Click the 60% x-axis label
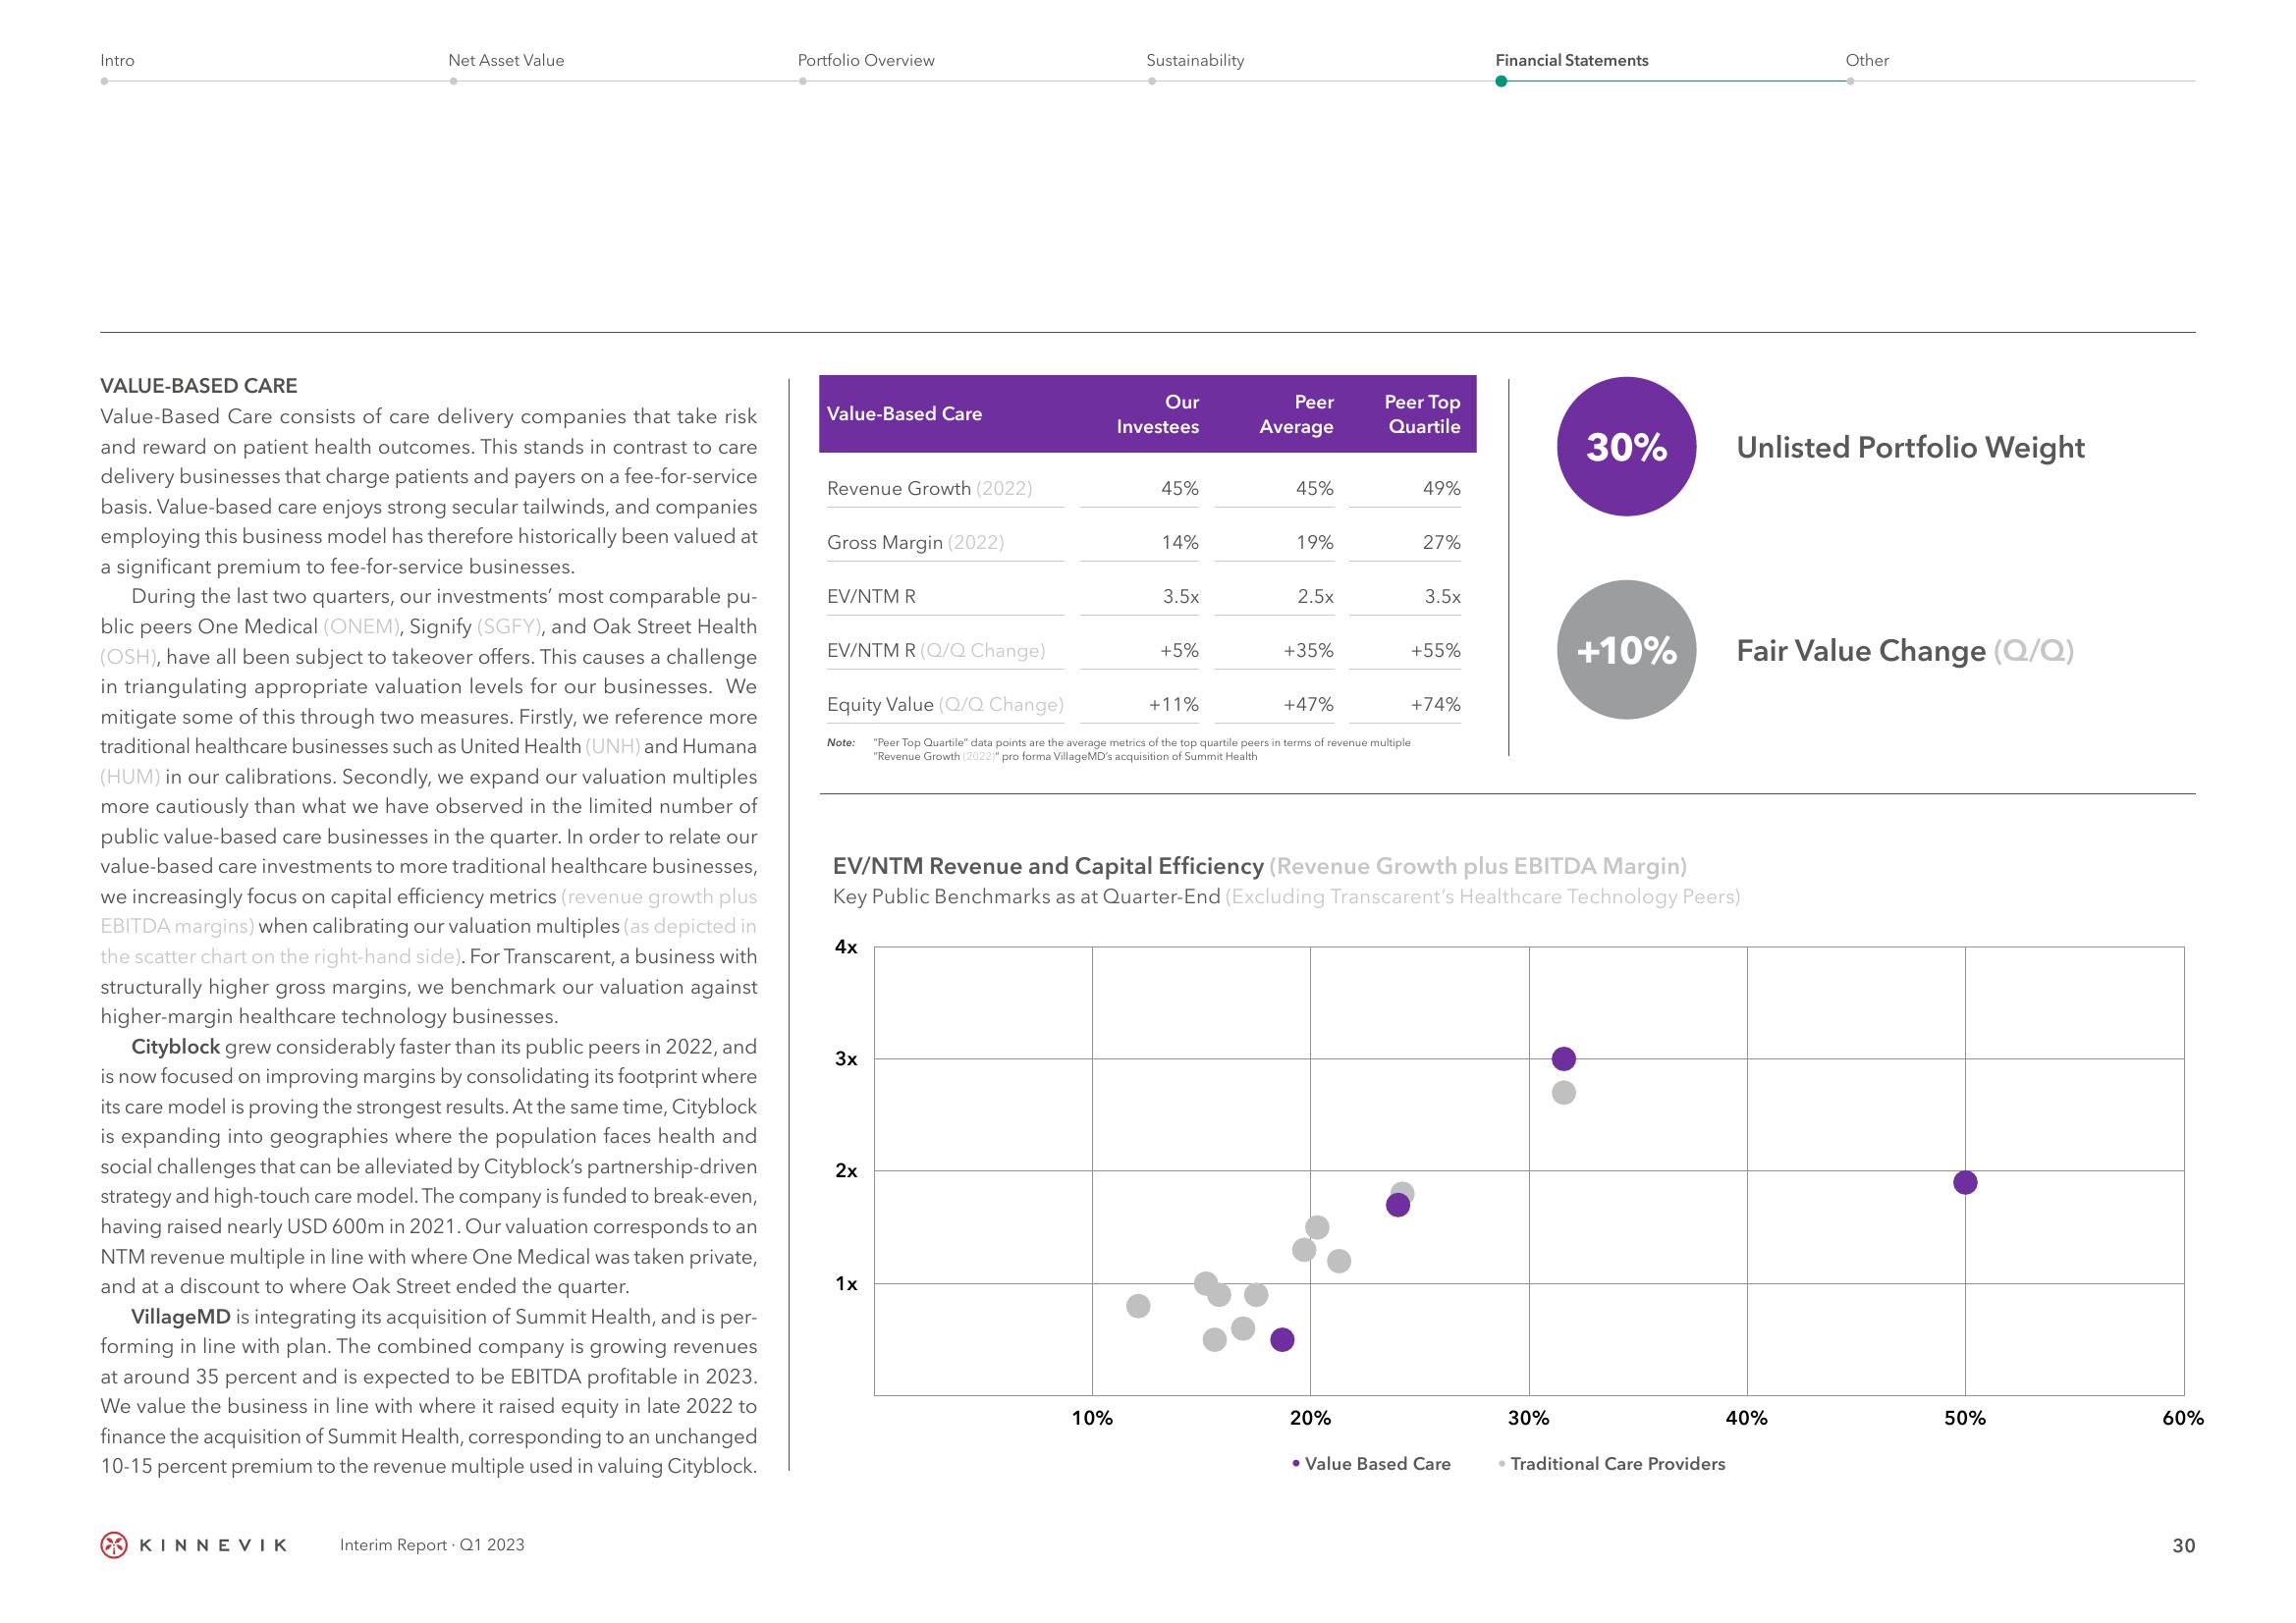The image size is (2296, 1623). [x=2183, y=1418]
